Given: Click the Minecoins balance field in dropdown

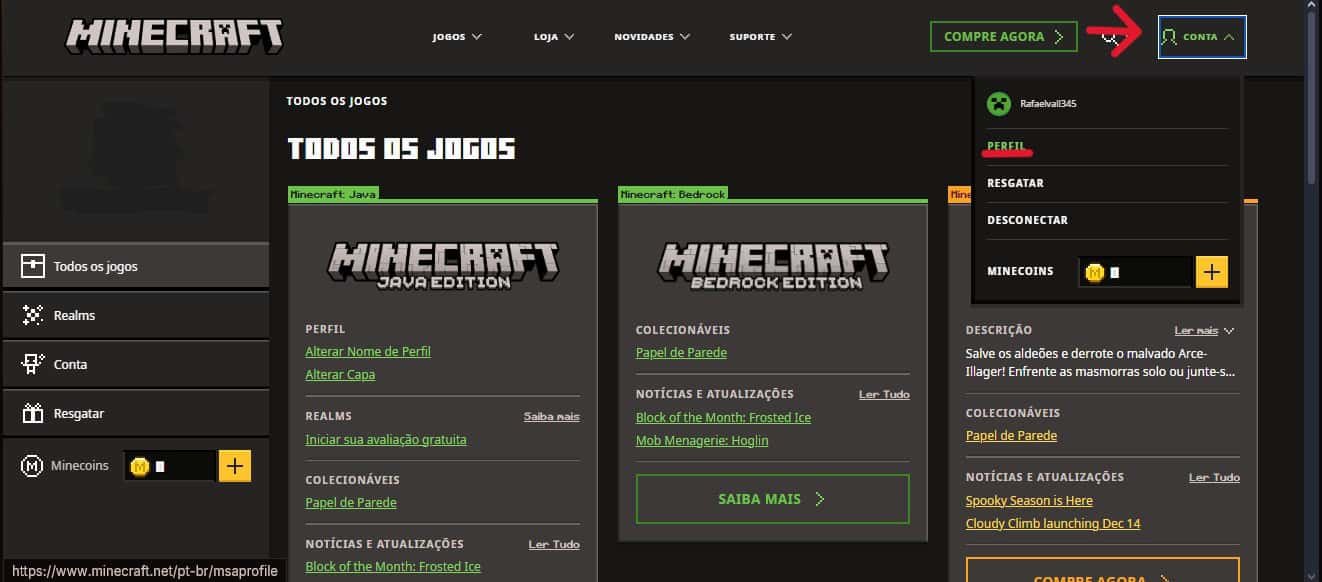Looking at the screenshot, I should pyautogui.click(x=1136, y=271).
